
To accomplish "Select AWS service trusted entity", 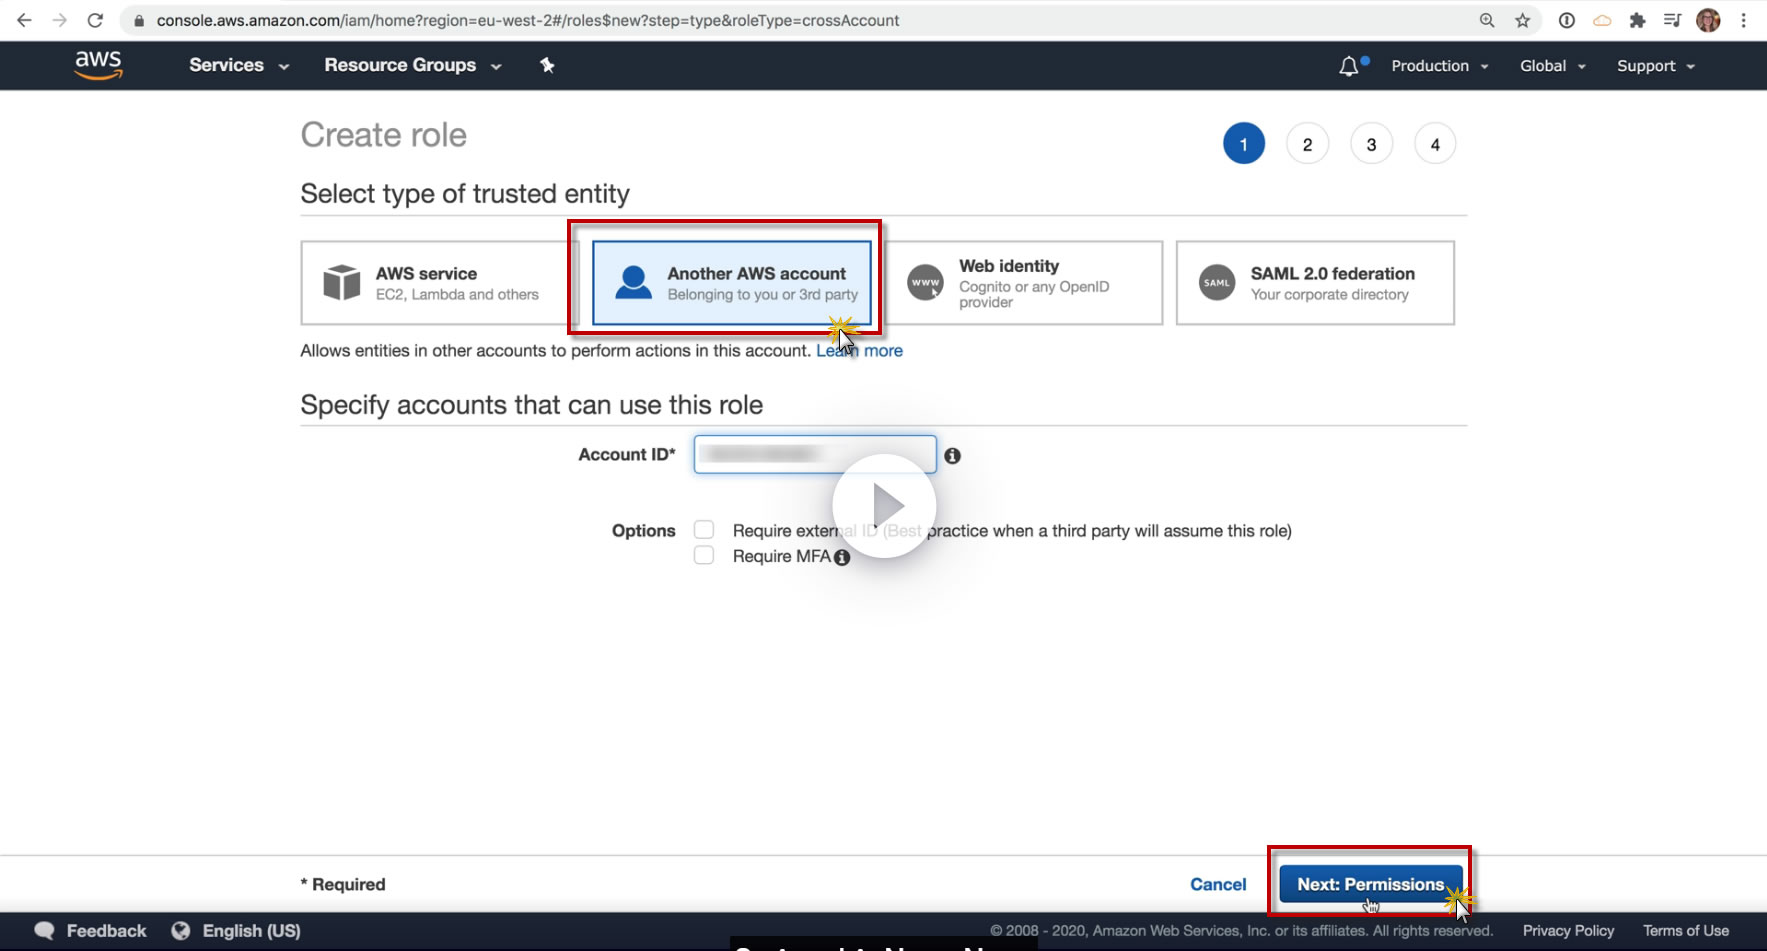I will [440, 283].
